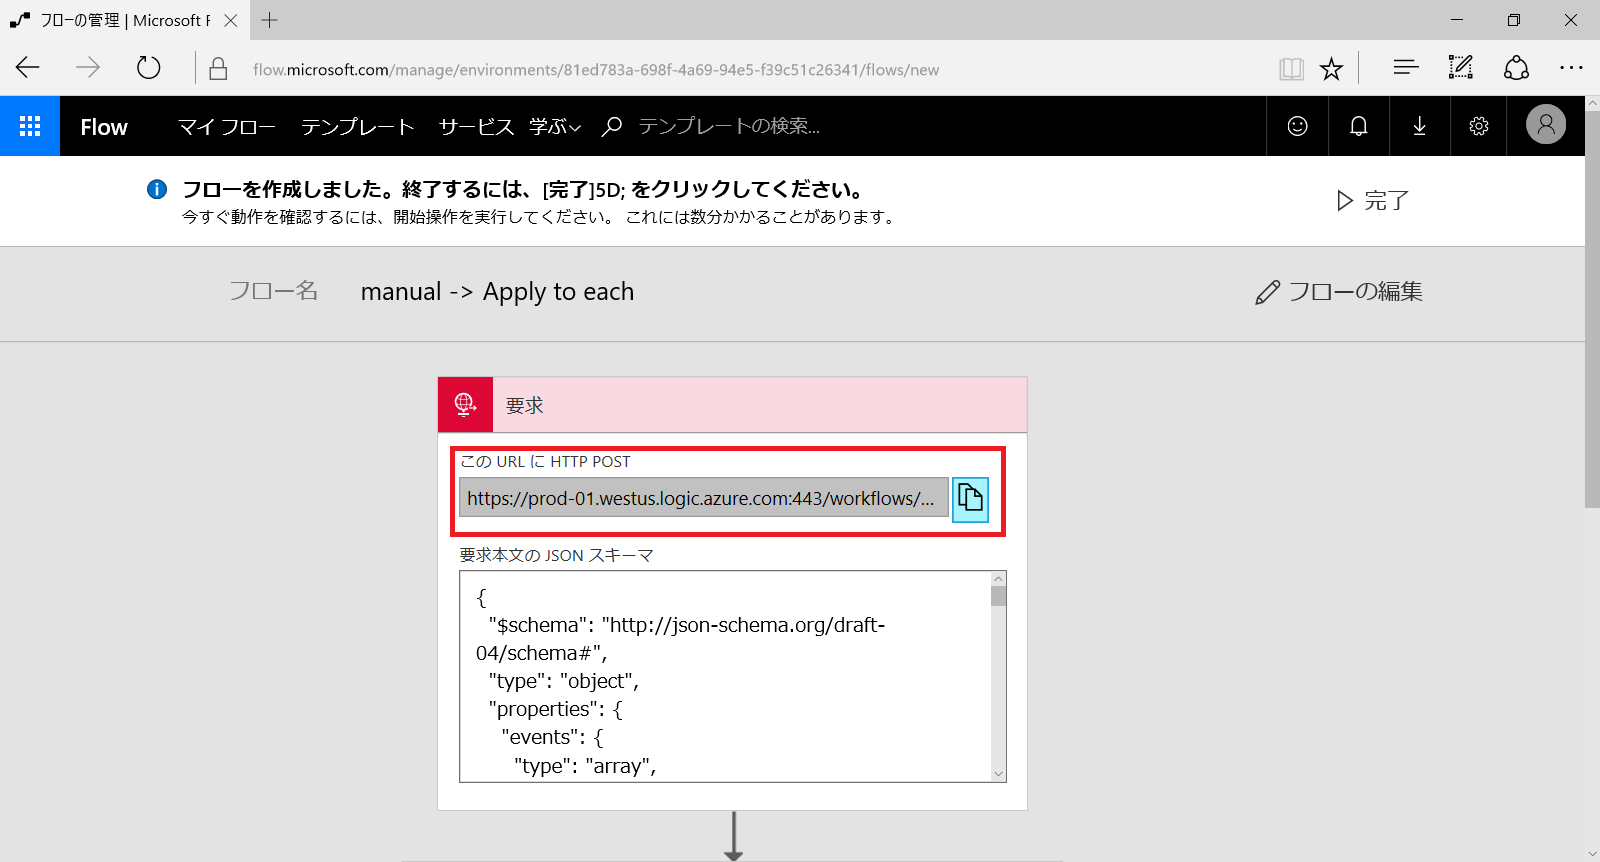Click the flow name manual -> Apply to each

coord(497,292)
